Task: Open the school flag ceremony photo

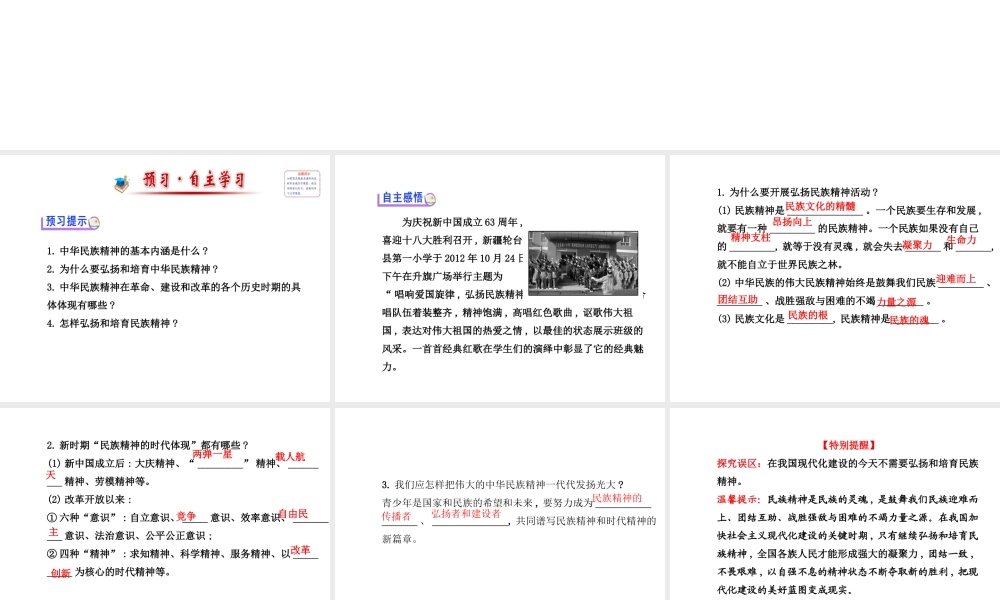Action: (x=583, y=263)
